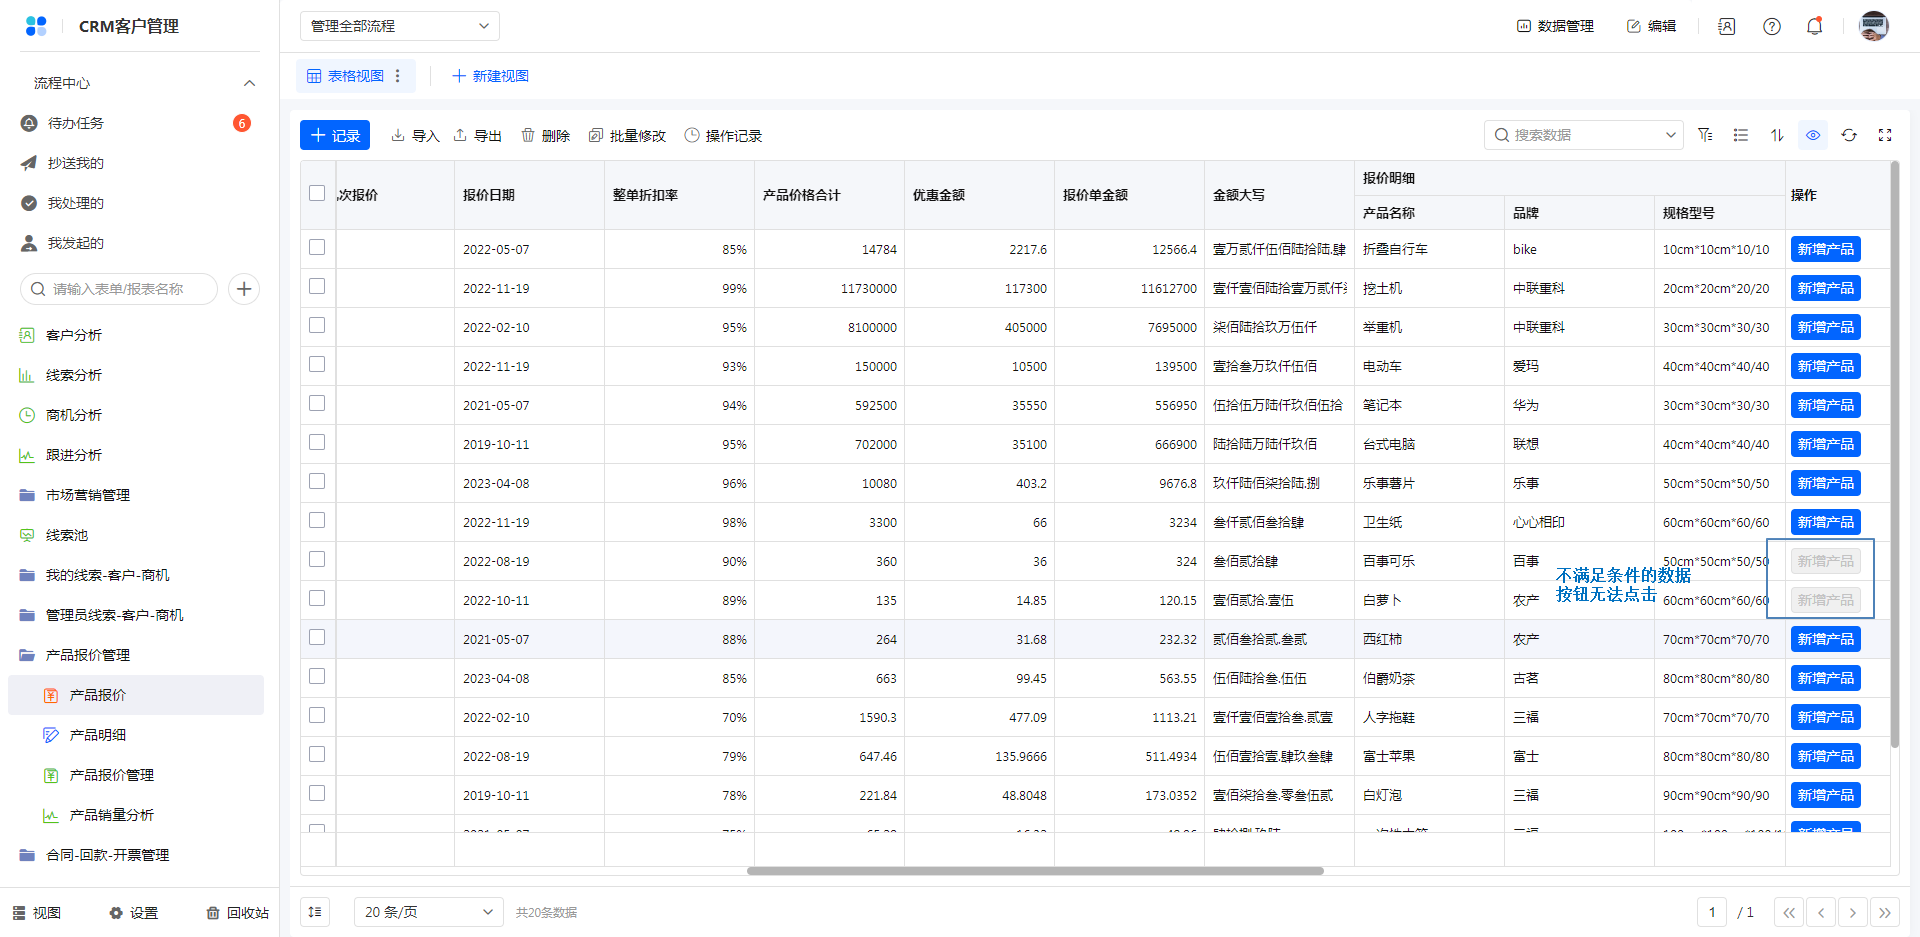Click the blue 记录 add button

pos(335,135)
